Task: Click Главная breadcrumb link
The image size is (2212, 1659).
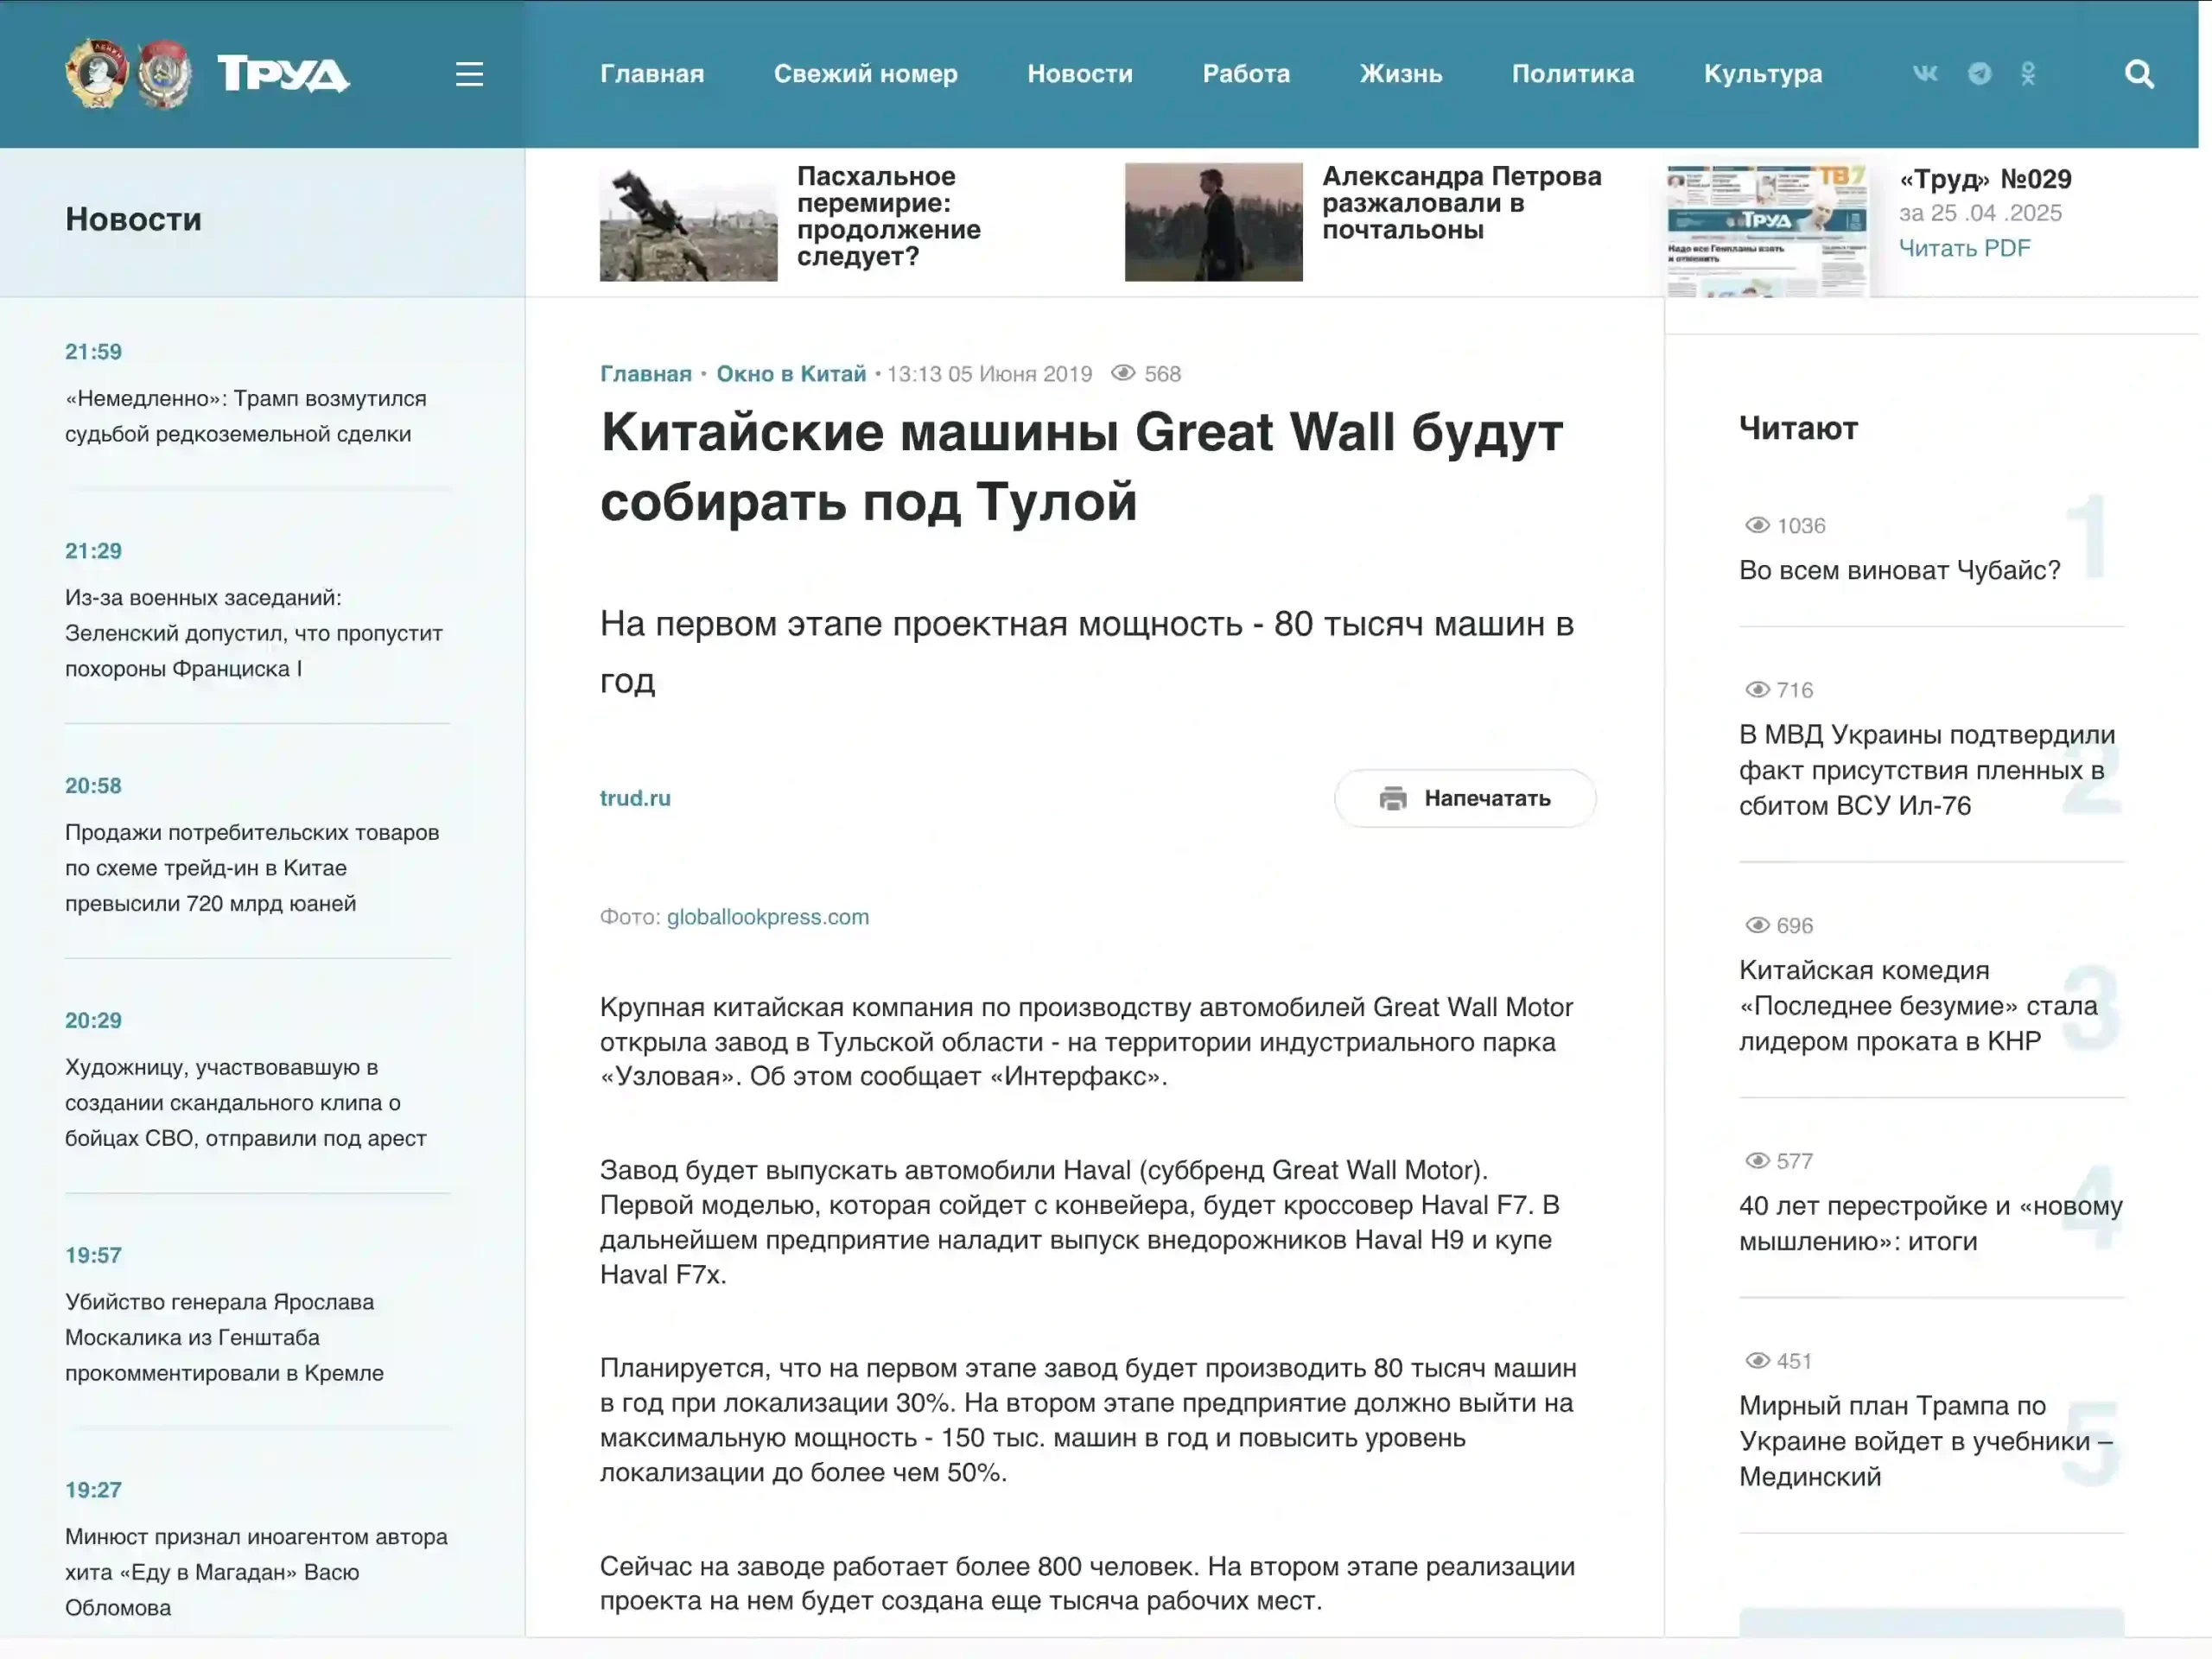Action: click(646, 374)
